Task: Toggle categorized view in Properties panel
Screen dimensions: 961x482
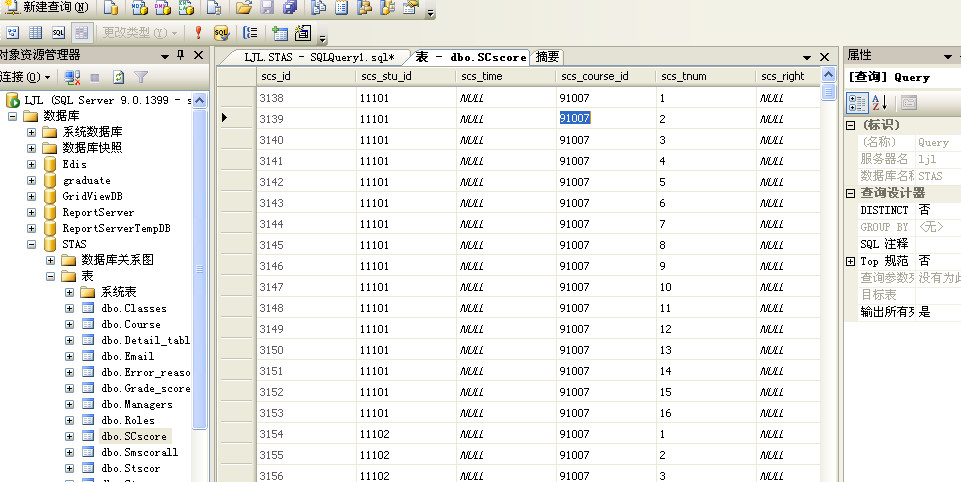Action: 857,102
